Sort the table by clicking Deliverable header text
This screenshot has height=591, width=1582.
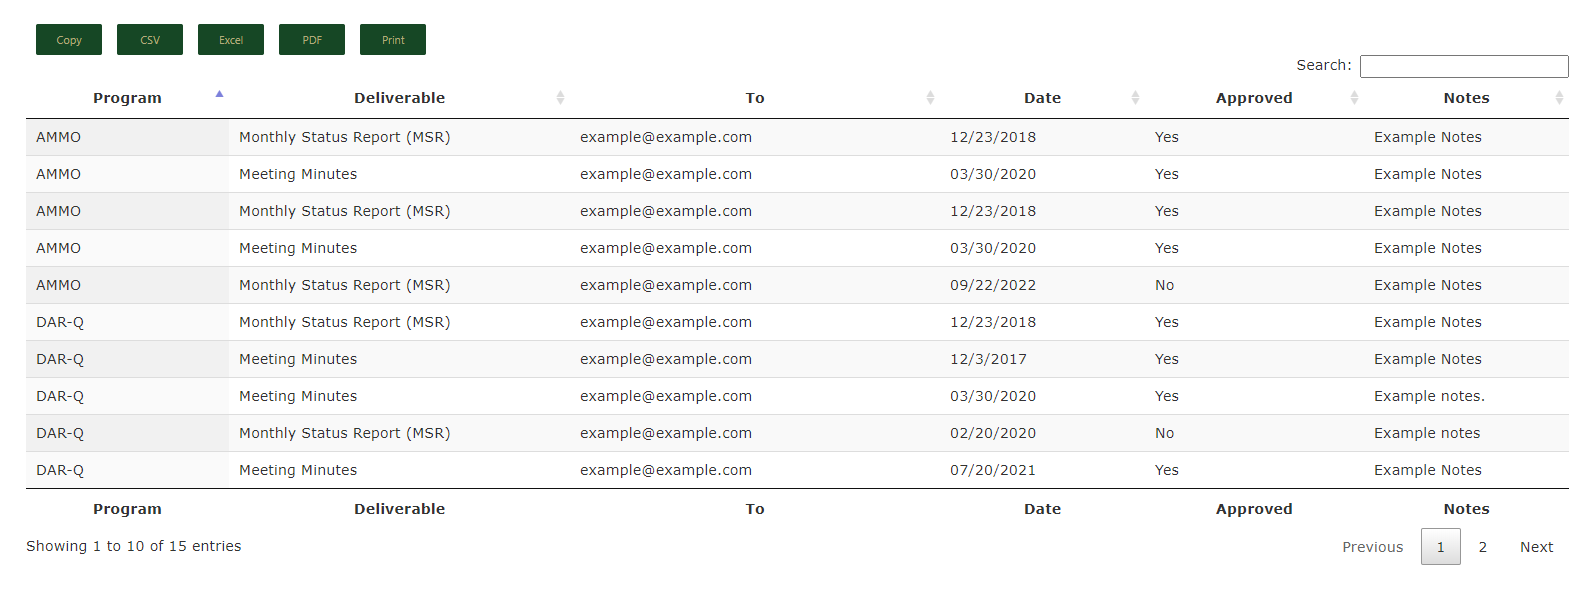(399, 97)
